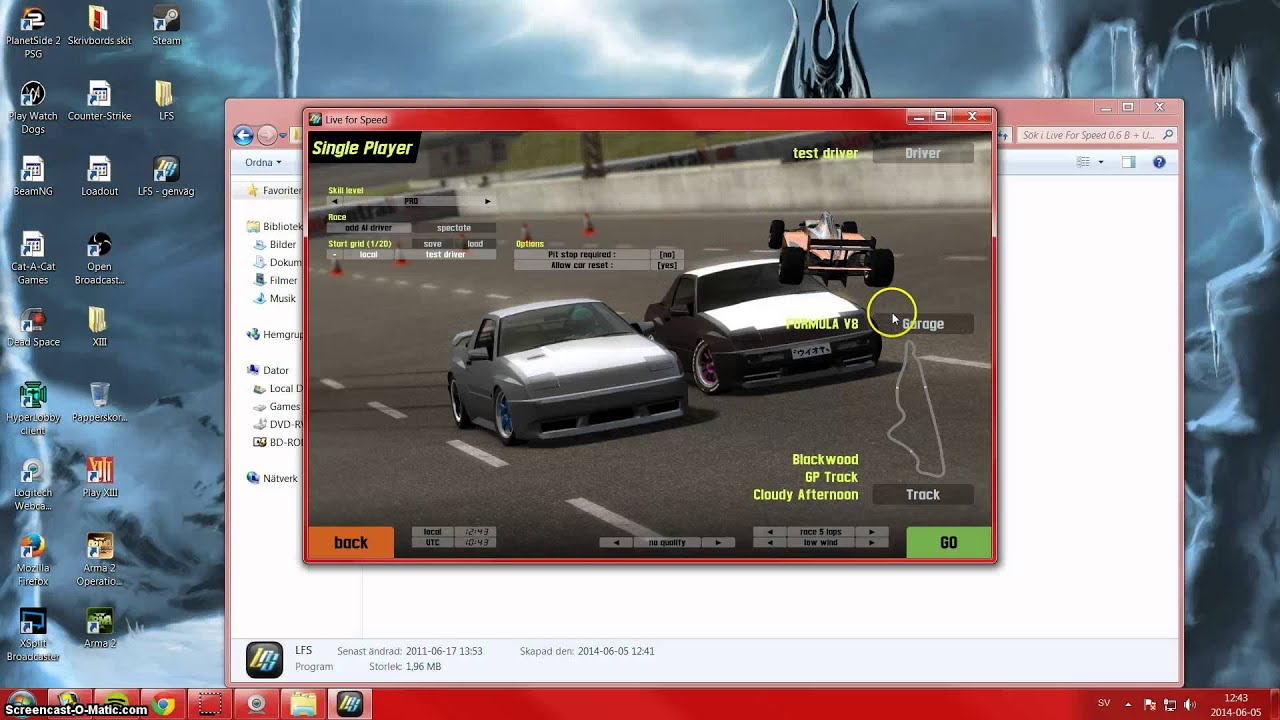The height and width of the screenshot is (720, 1280).
Task: Click left arrow beside low wind
Action: coord(769,543)
